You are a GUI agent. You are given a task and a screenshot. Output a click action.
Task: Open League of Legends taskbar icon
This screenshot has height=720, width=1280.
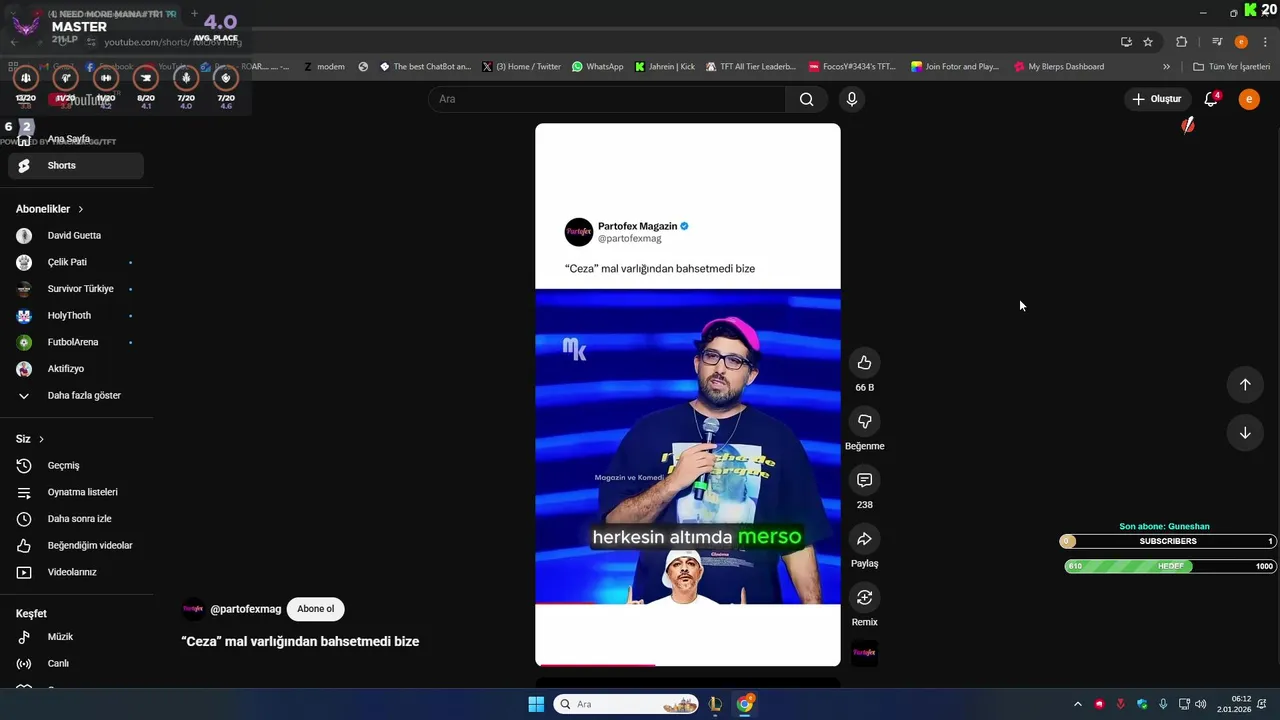(x=715, y=704)
